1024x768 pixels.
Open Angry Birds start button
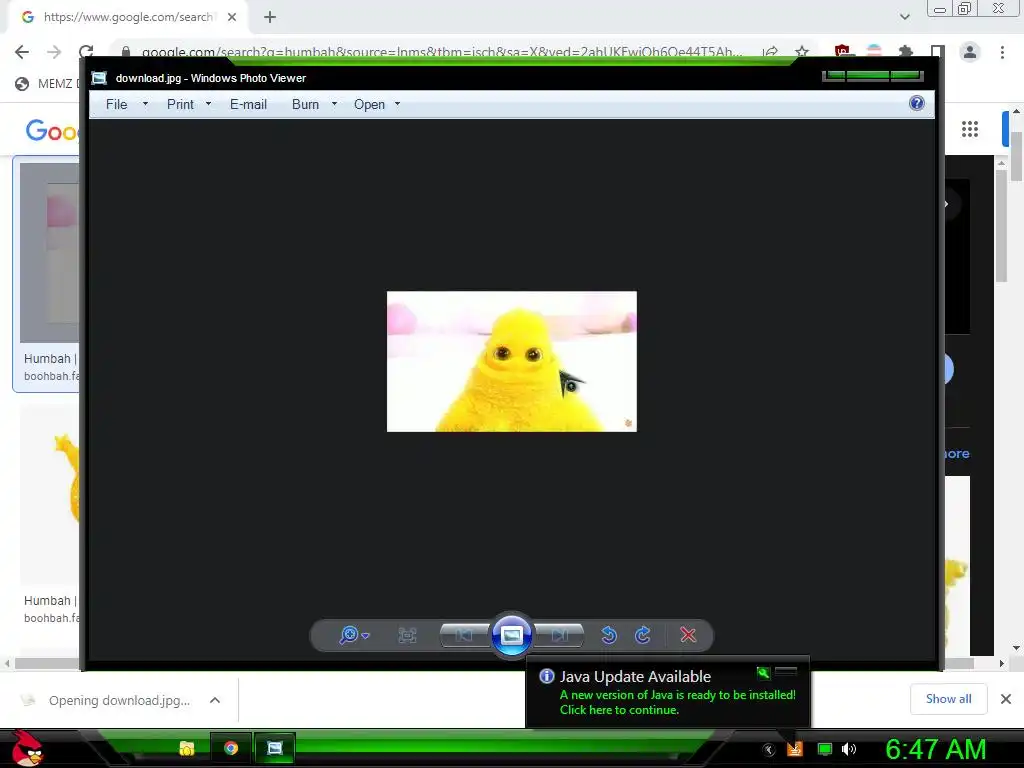[27, 748]
